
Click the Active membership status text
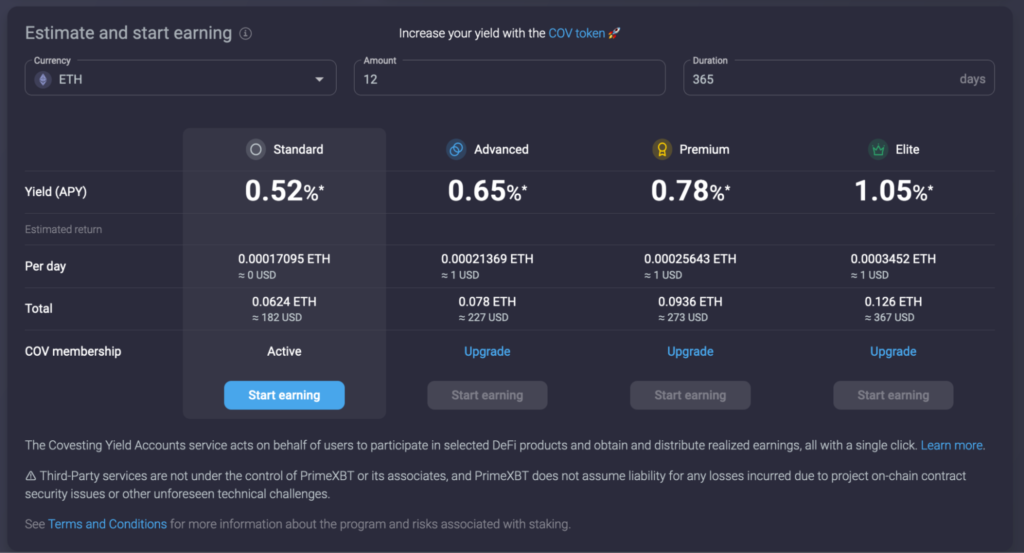[x=284, y=351]
